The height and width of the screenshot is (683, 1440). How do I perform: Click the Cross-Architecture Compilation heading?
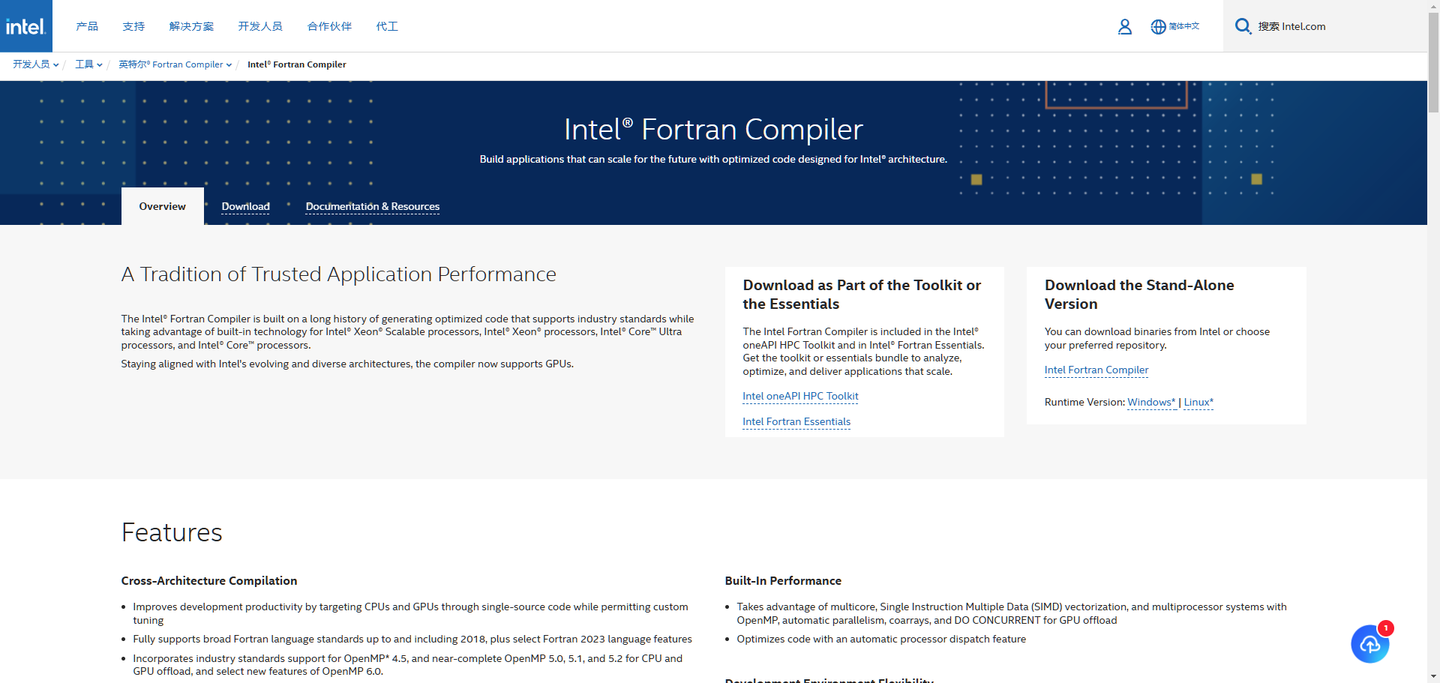point(209,581)
